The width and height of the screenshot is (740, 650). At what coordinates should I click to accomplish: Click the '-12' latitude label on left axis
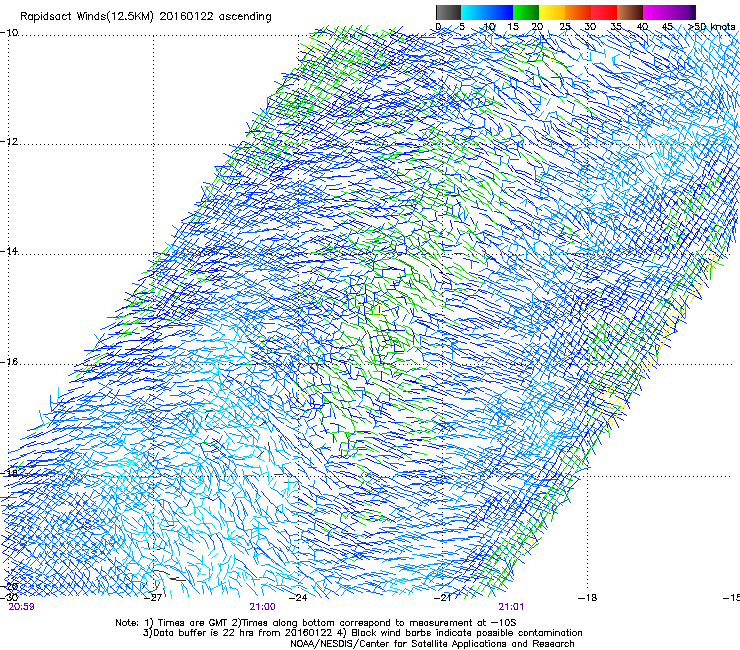(9, 142)
